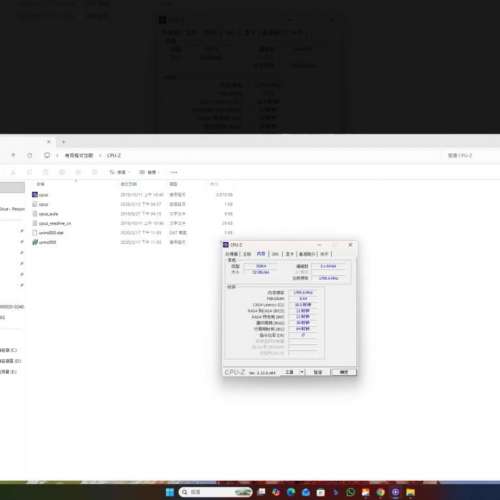Click the Share icon in Explorer toolbar
500x500 pixels.
point(78,172)
